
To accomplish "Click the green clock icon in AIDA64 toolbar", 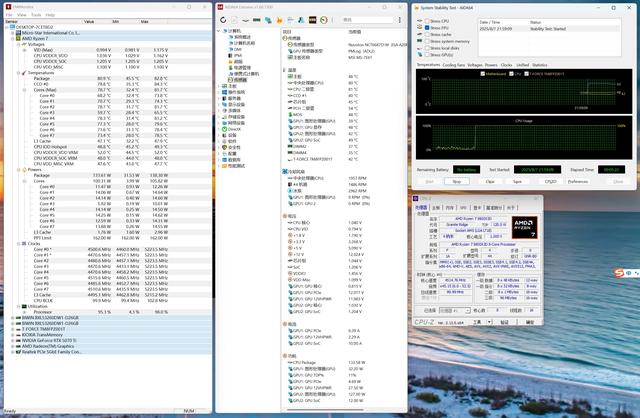I will click(x=324, y=20).
